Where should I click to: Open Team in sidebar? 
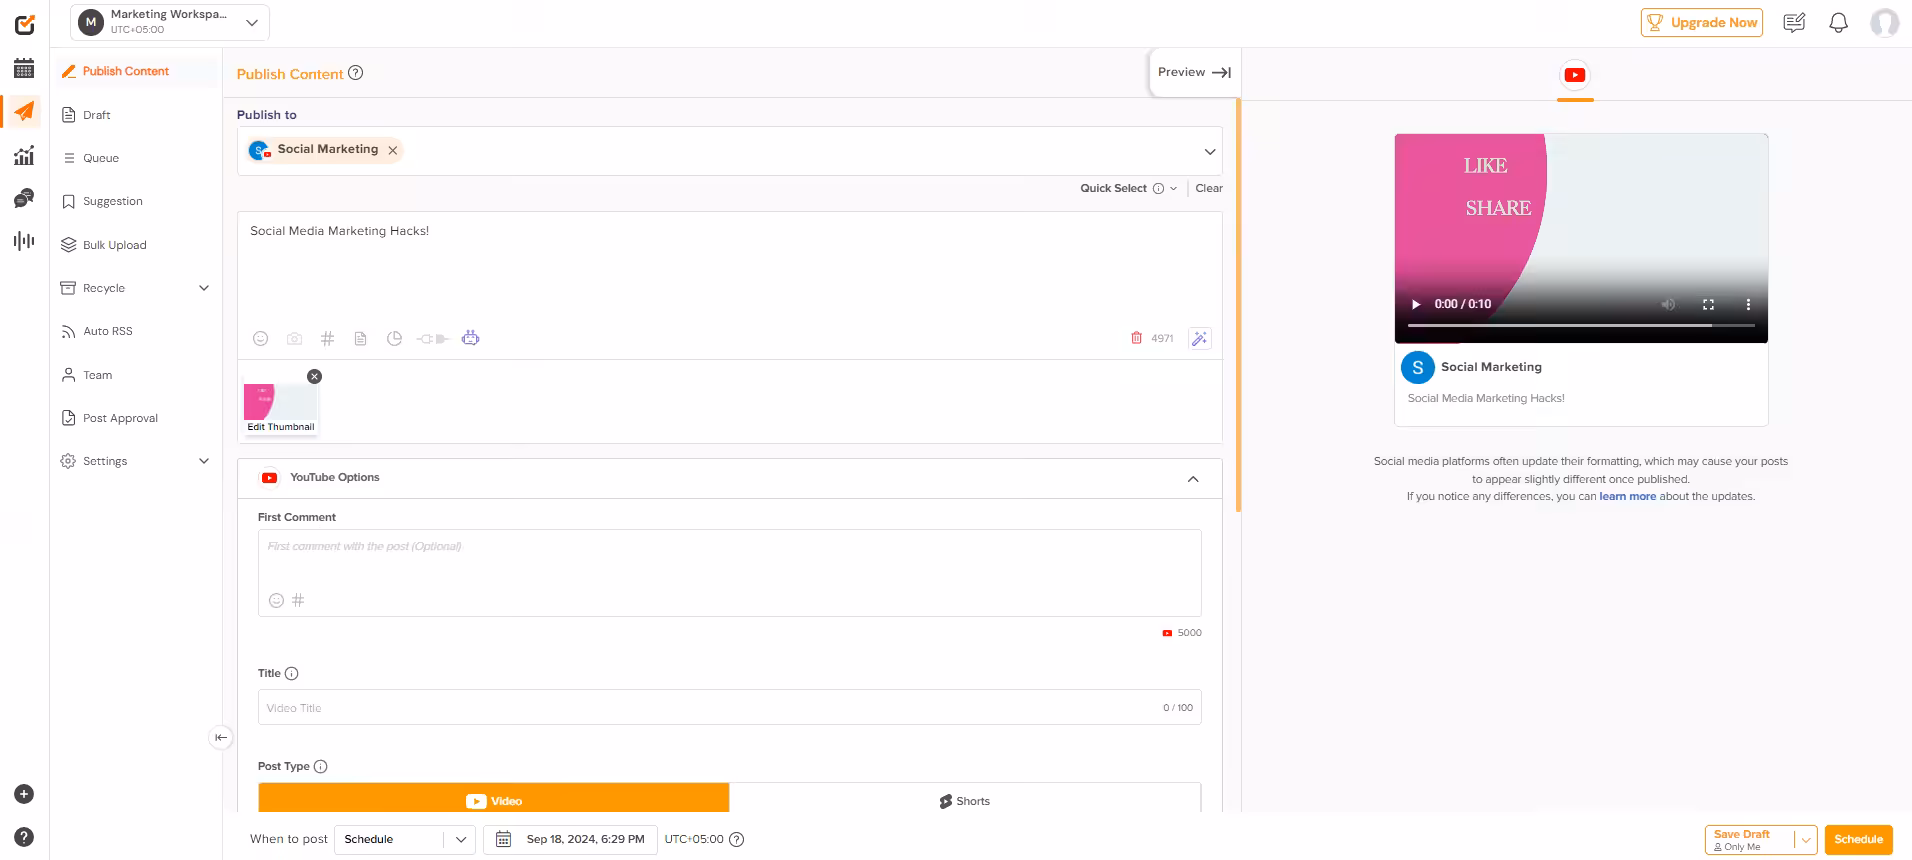(98, 375)
